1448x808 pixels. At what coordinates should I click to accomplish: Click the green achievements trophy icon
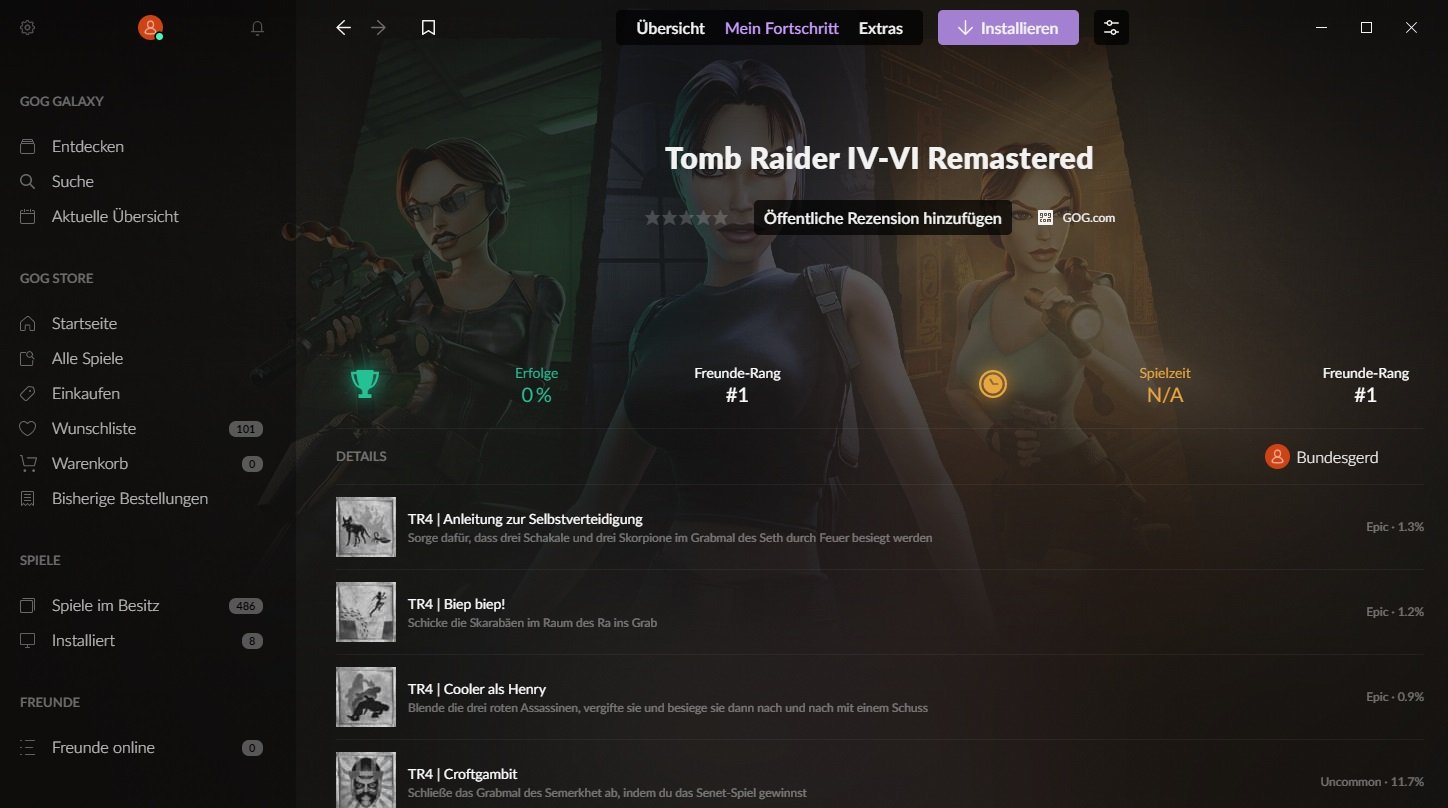coord(365,383)
